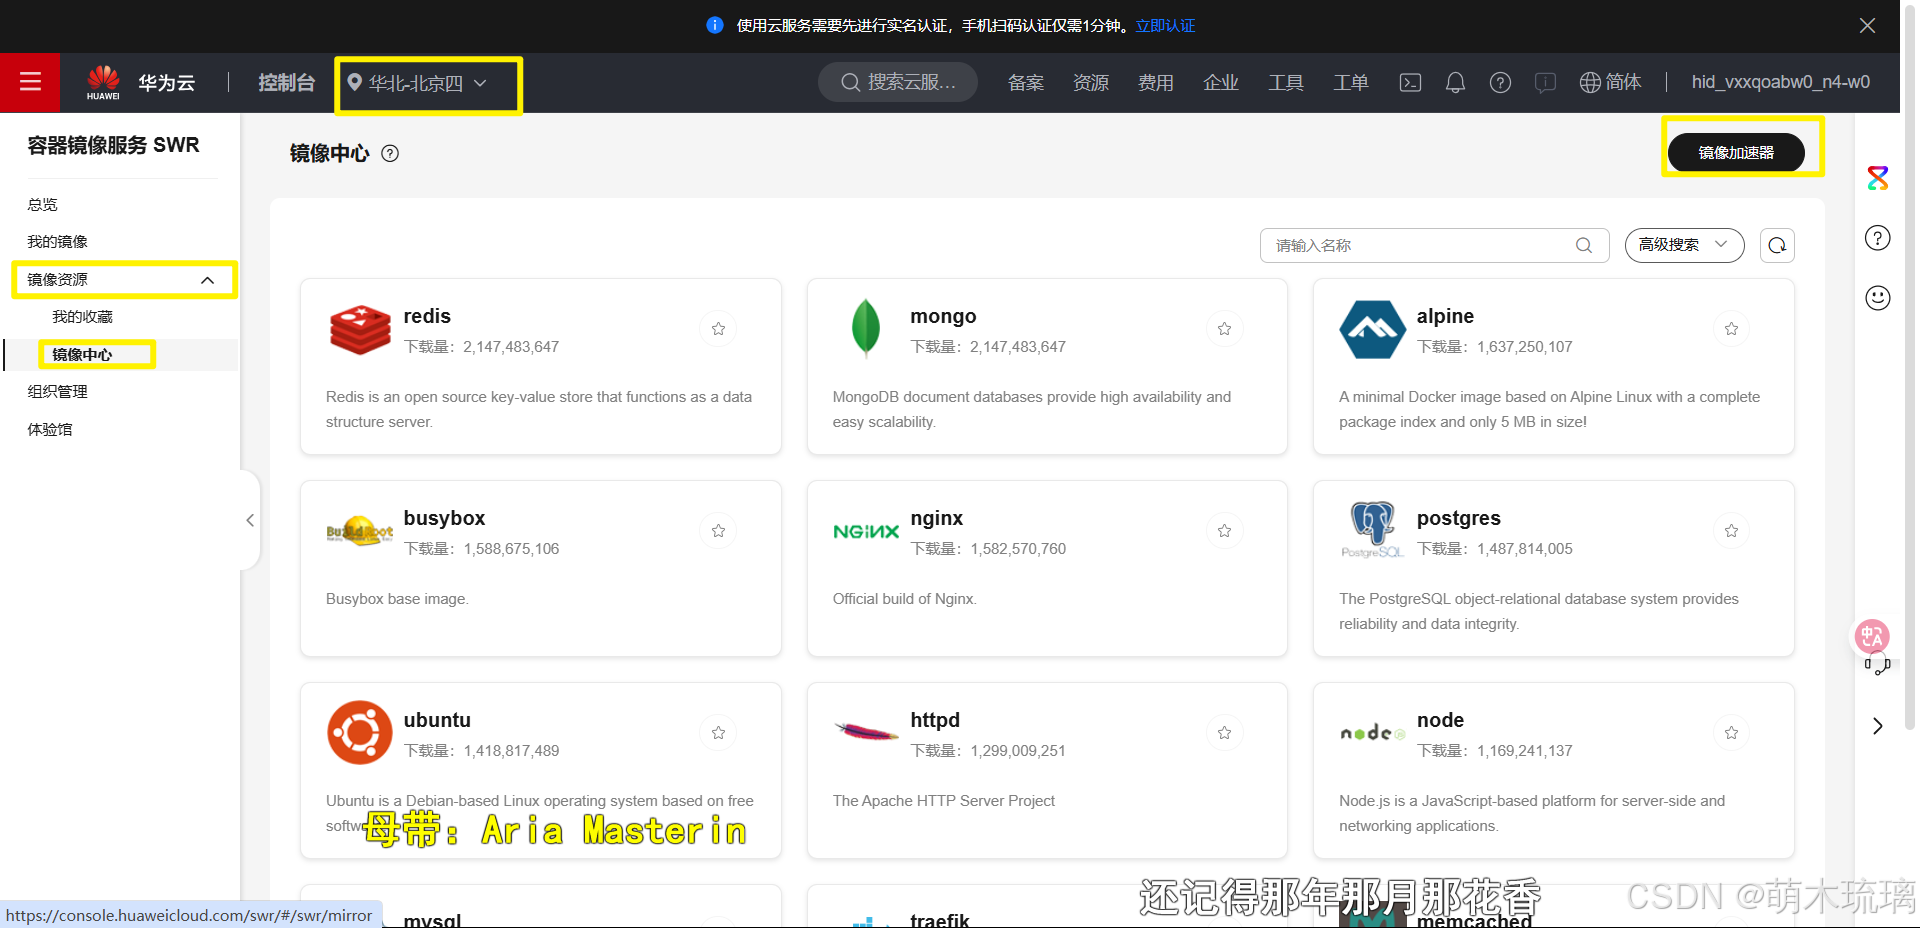Favorite the httpd image

coord(1224,733)
